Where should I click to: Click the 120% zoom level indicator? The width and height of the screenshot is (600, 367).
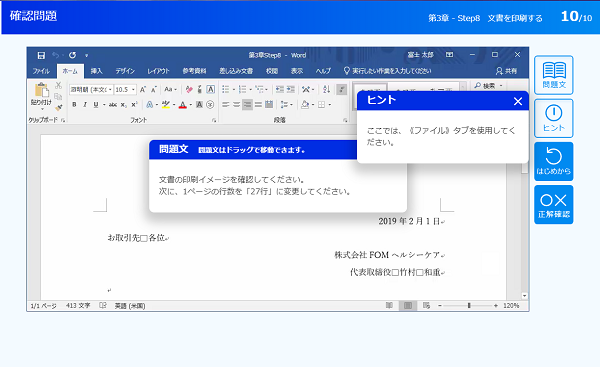(x=511, y=305)
